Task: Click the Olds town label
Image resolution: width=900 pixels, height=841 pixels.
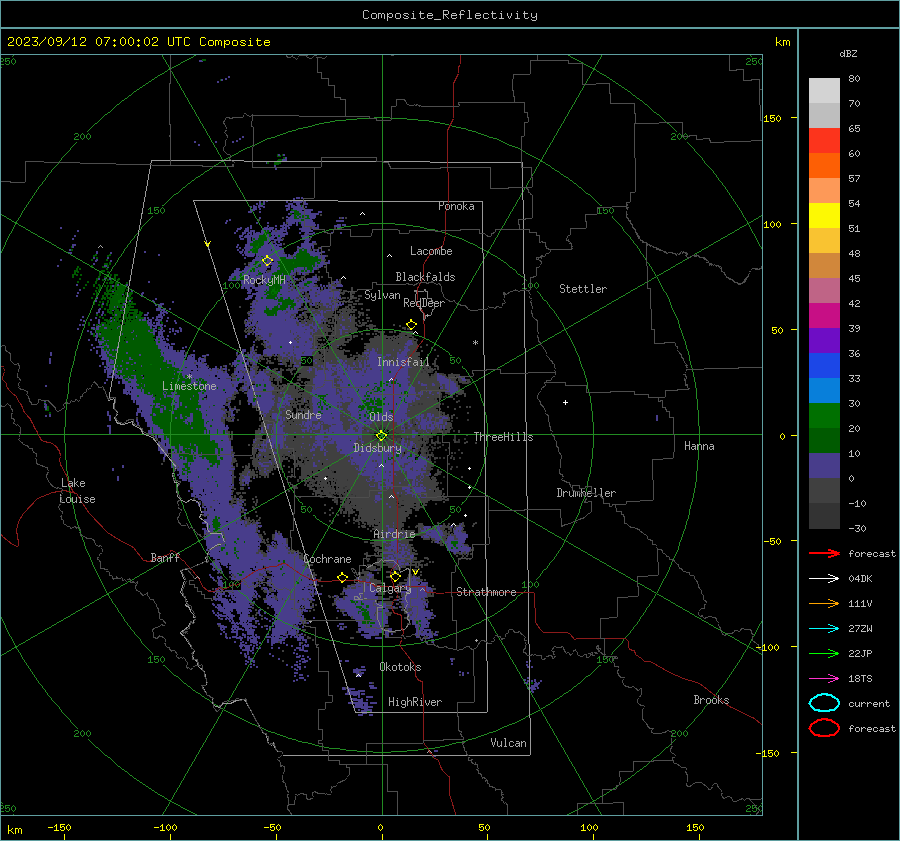Action: click(381, 417)
